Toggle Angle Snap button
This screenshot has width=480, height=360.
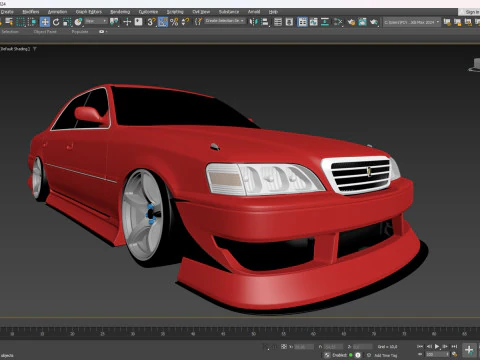pyautogui.click(x=163, y=22)
